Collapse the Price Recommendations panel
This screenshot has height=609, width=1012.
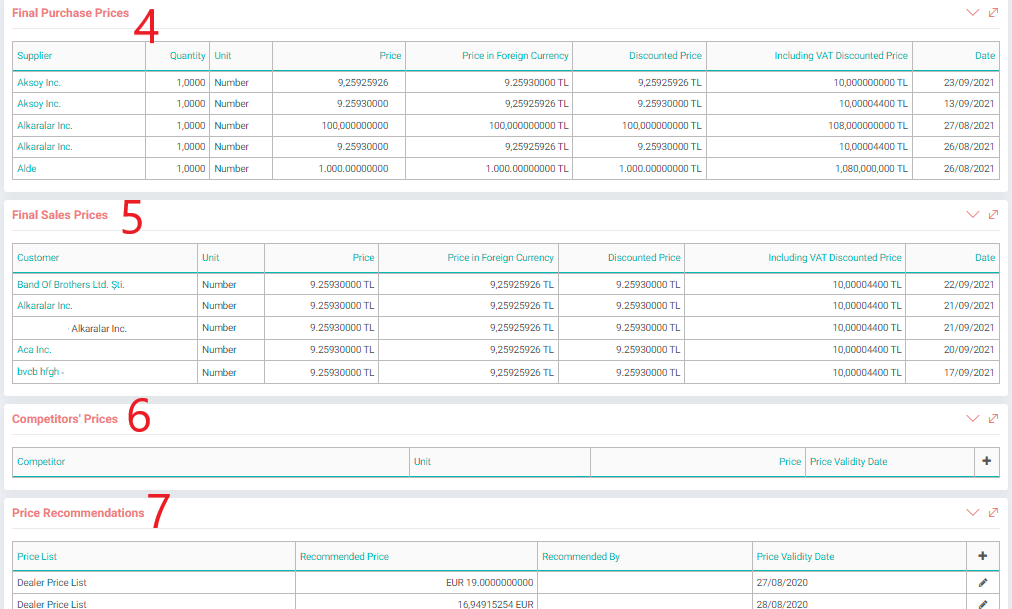(972, 513)
